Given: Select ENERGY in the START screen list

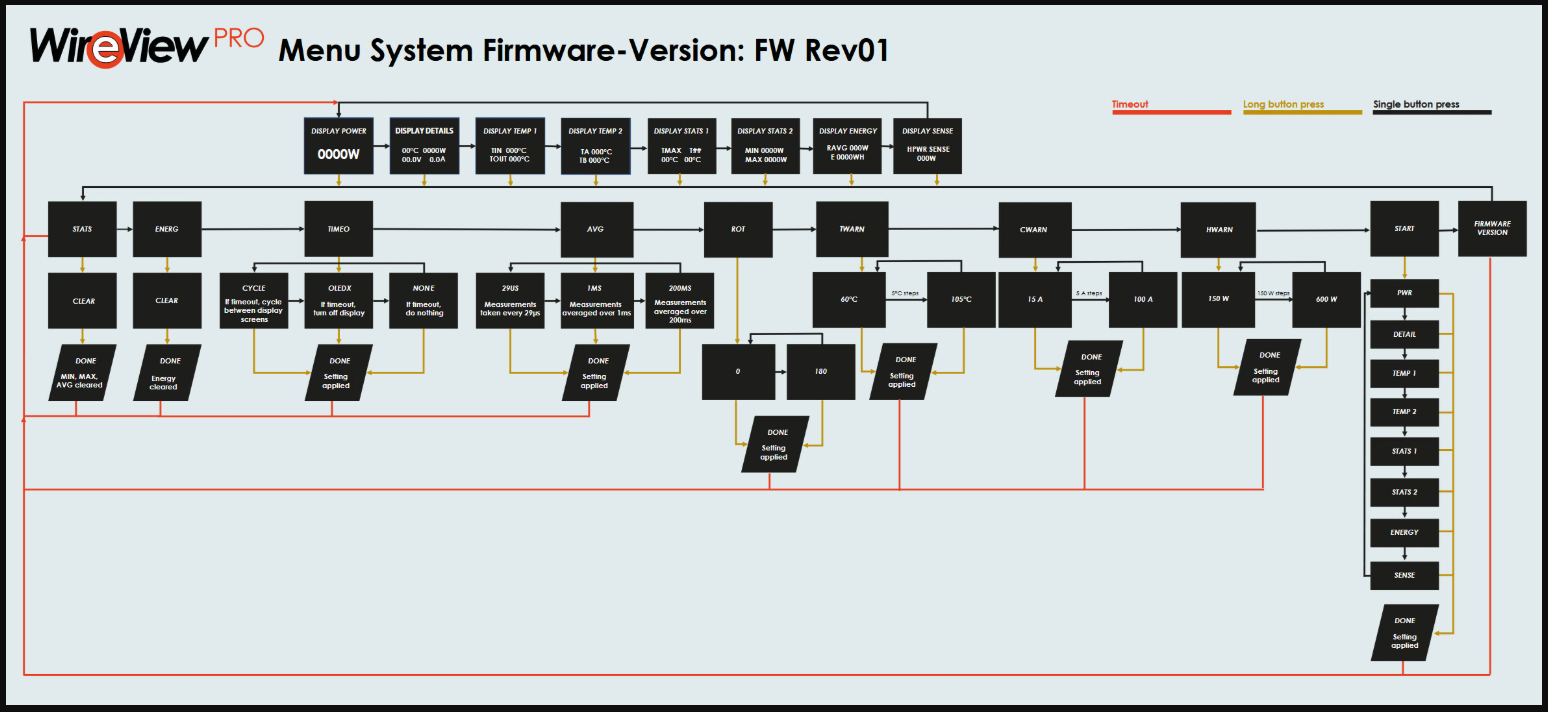Looking at the screenshot, I should [x=1404, y=533].
